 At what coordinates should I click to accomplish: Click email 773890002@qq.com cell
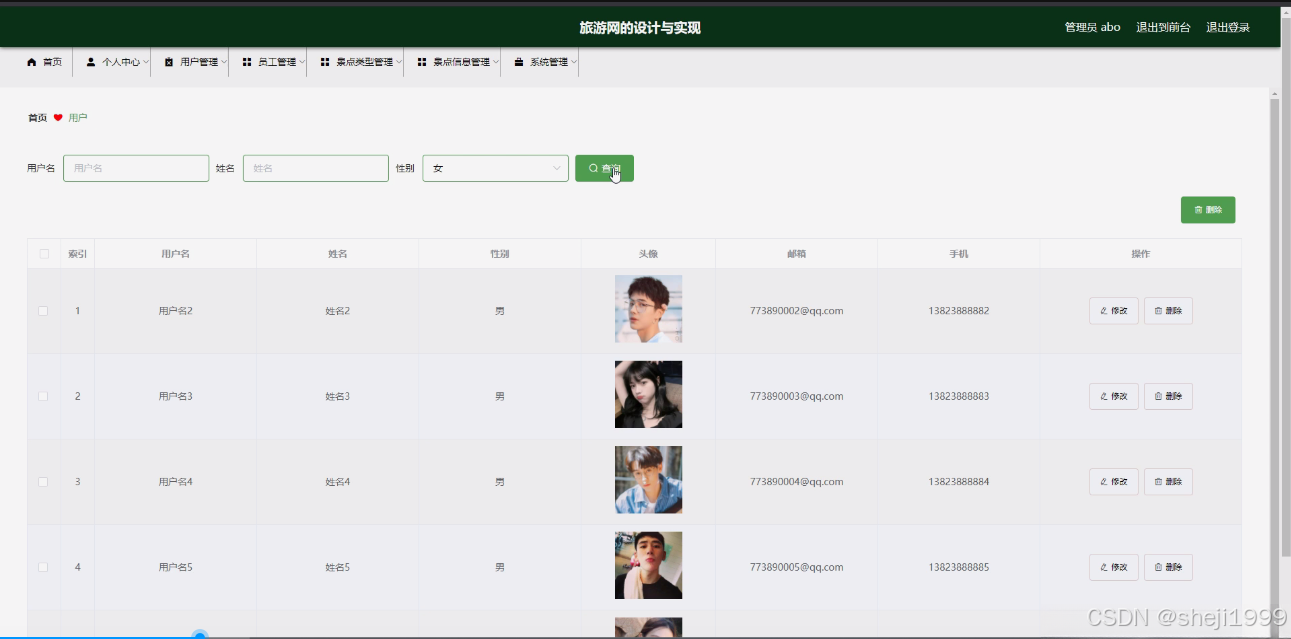point(796,311)
